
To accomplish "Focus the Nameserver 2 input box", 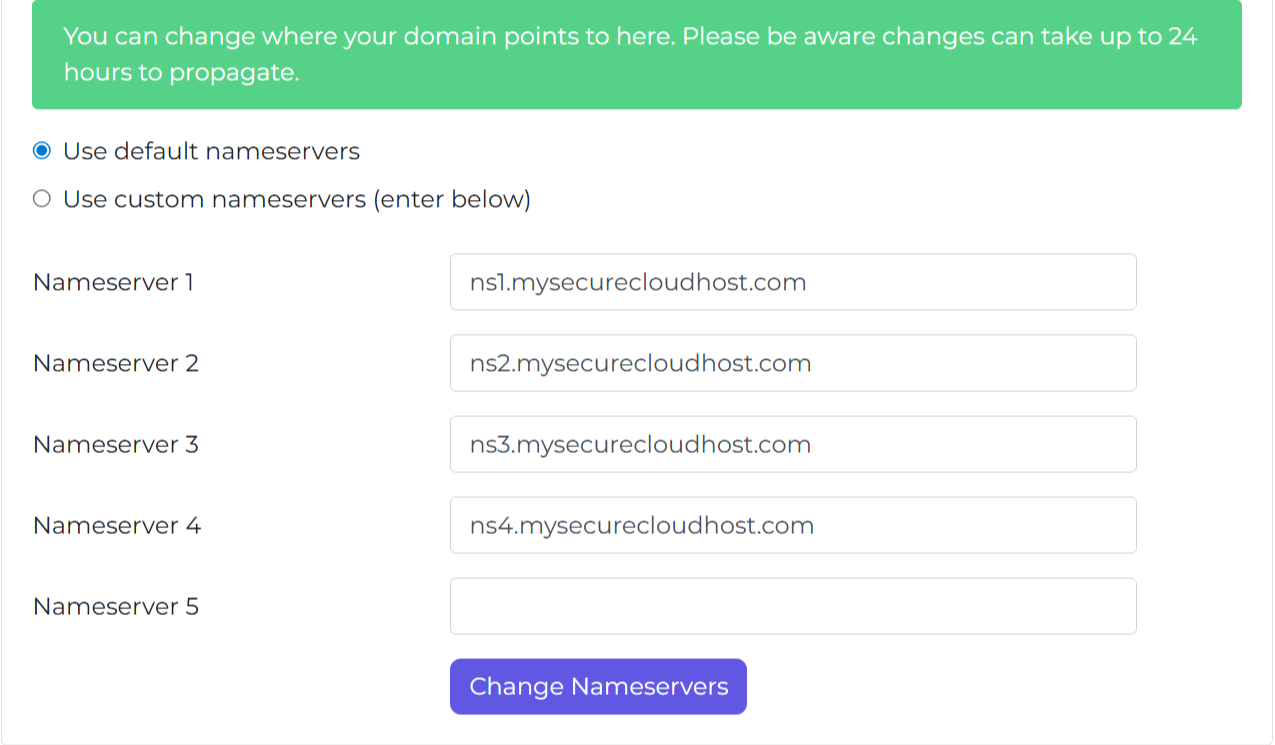I will pos(793,363).
